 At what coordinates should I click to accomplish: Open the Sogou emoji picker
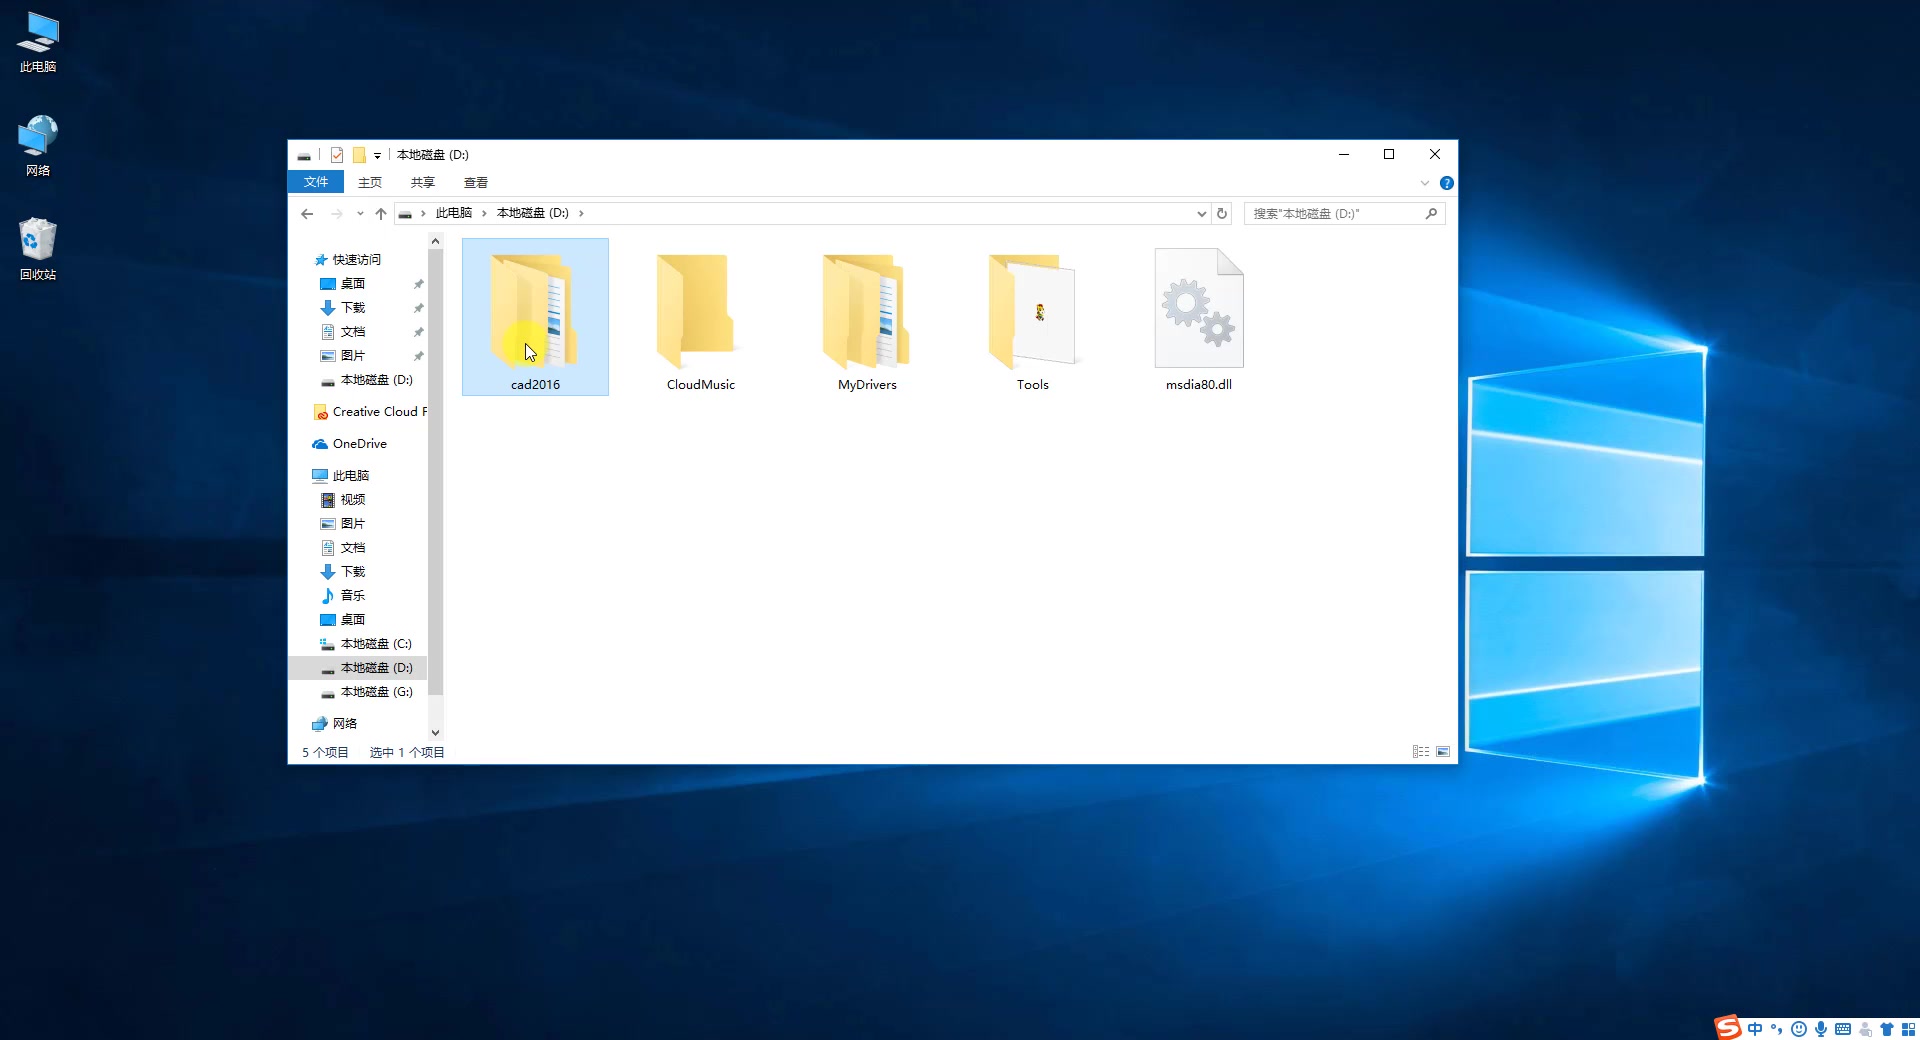click(x=1799, y=1028)
